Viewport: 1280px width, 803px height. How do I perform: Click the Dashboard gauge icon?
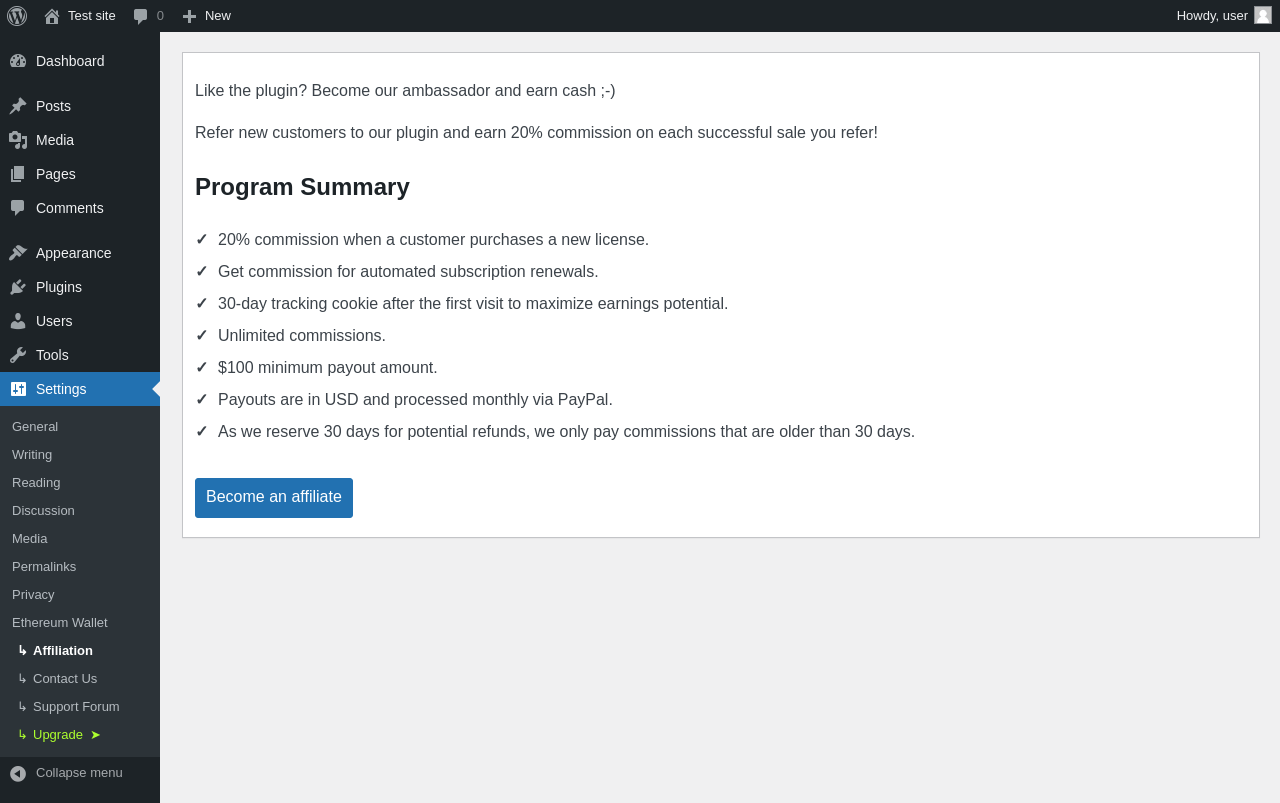[x=18, y=61]
